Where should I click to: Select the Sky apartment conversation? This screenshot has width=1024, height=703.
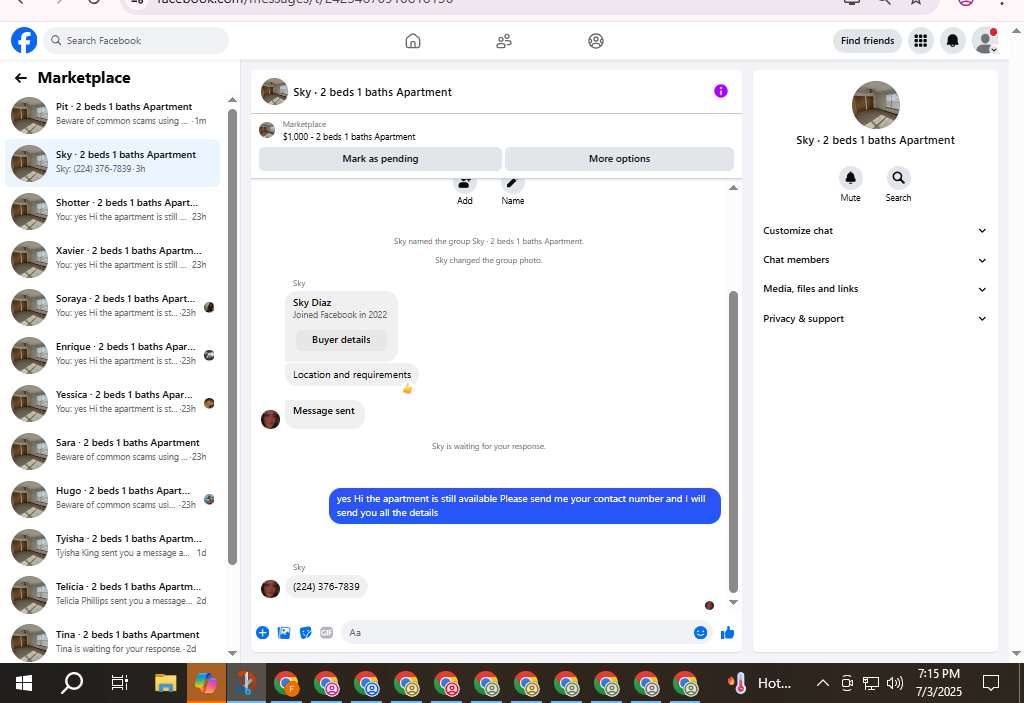pyautogui.click(x=112, y=162)
